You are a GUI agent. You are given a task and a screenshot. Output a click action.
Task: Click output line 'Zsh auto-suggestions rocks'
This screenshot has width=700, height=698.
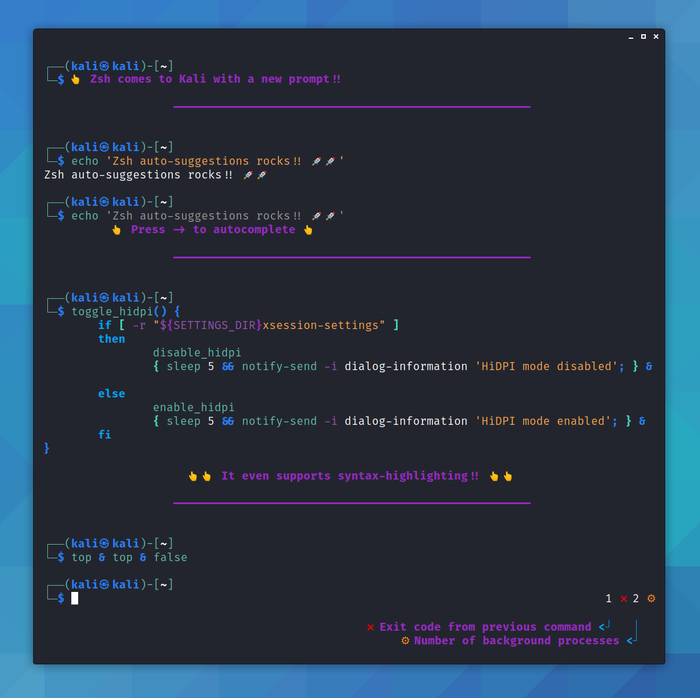coord(138,174)
